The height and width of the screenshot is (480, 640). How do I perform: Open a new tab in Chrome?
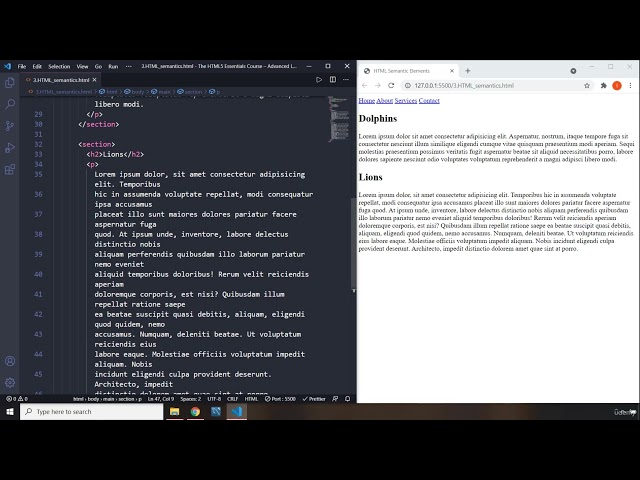coord(467,71)
